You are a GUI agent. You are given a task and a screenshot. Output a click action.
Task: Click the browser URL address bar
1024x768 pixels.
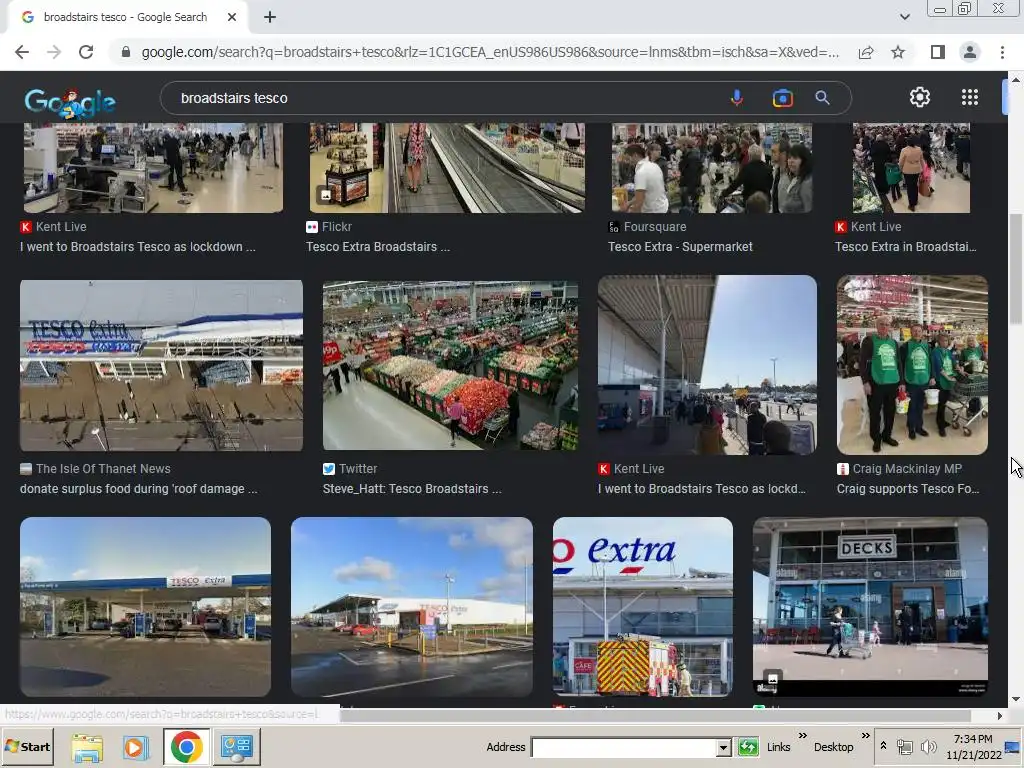(490, 52)
